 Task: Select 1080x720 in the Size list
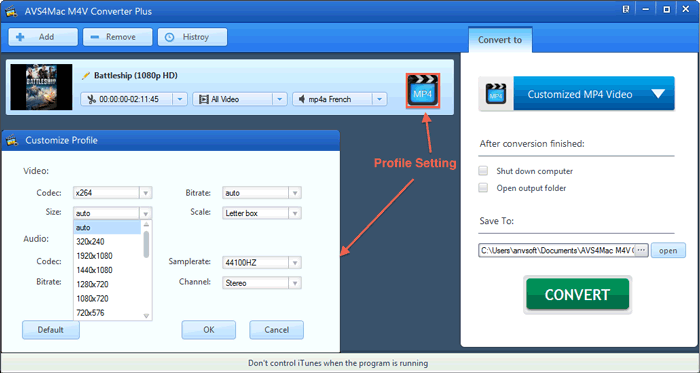108,299
